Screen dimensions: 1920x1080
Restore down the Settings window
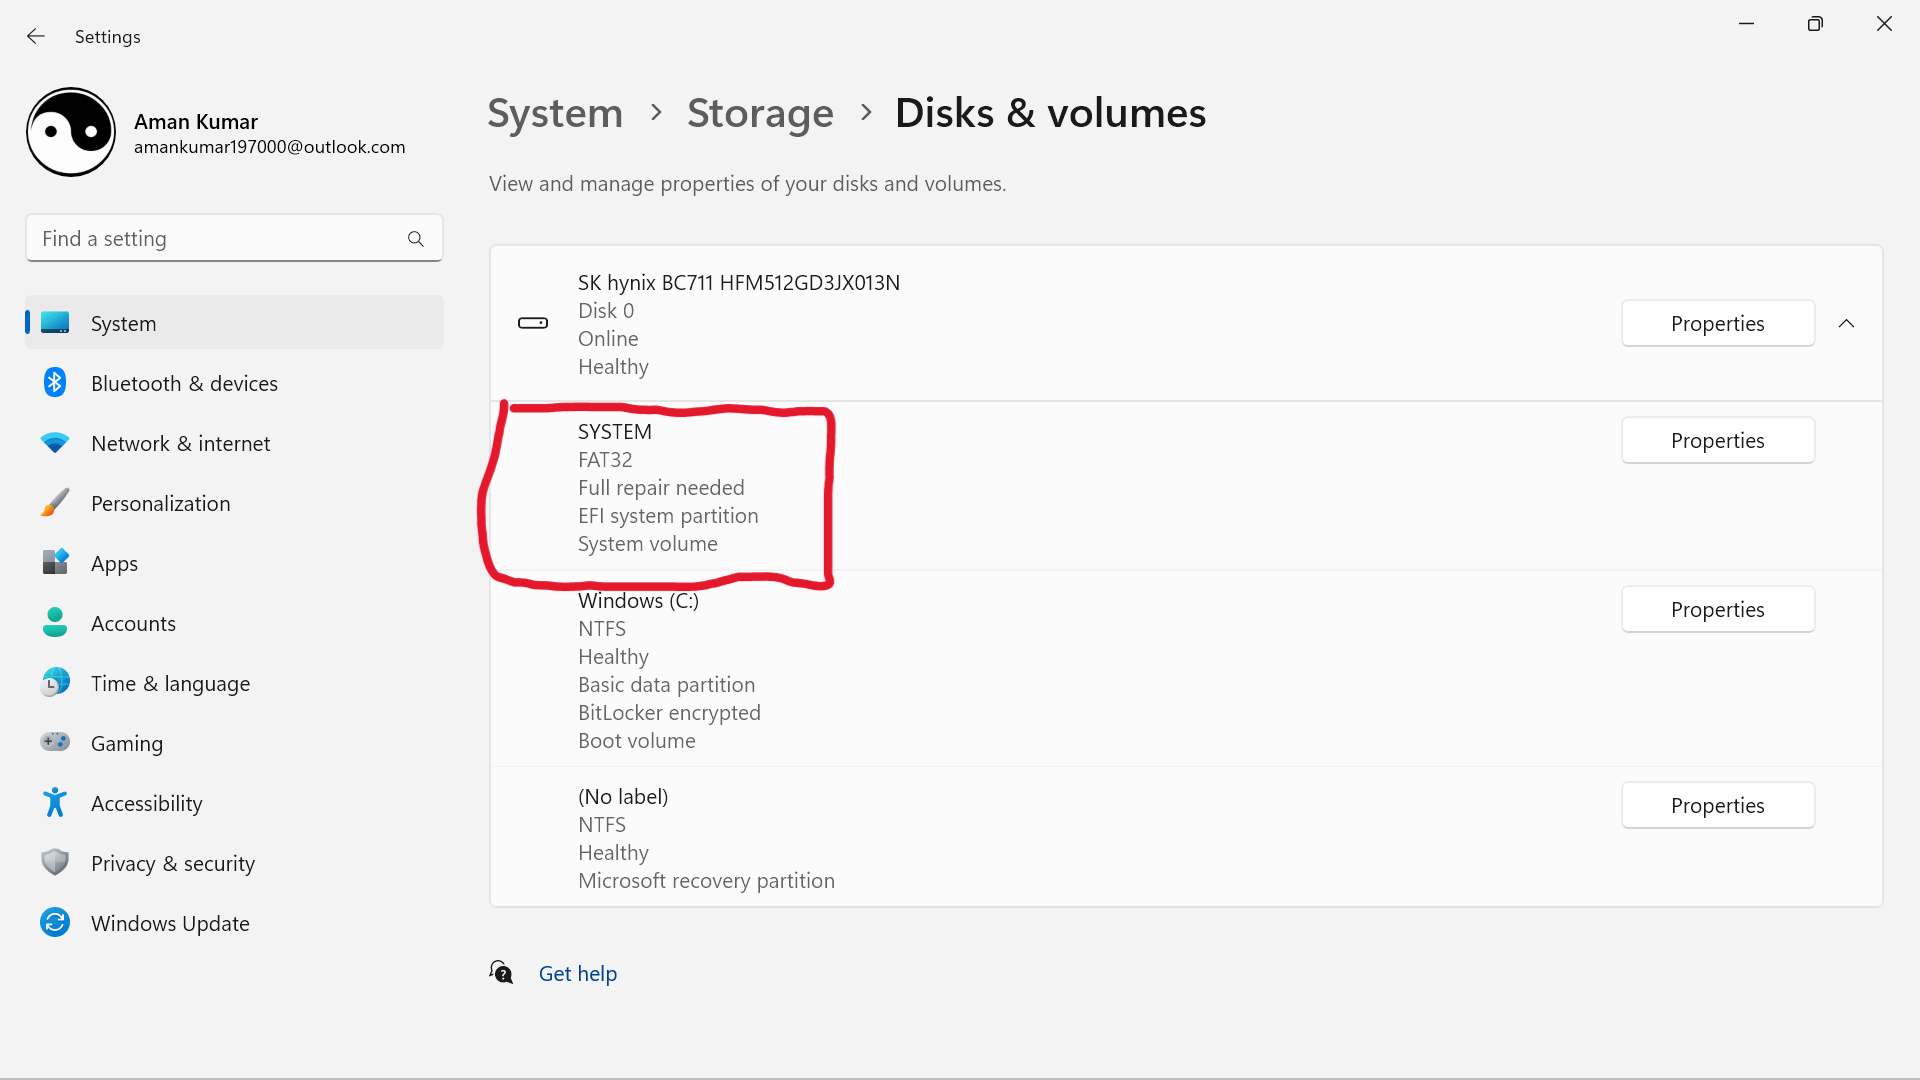(x=1815, y=24)
